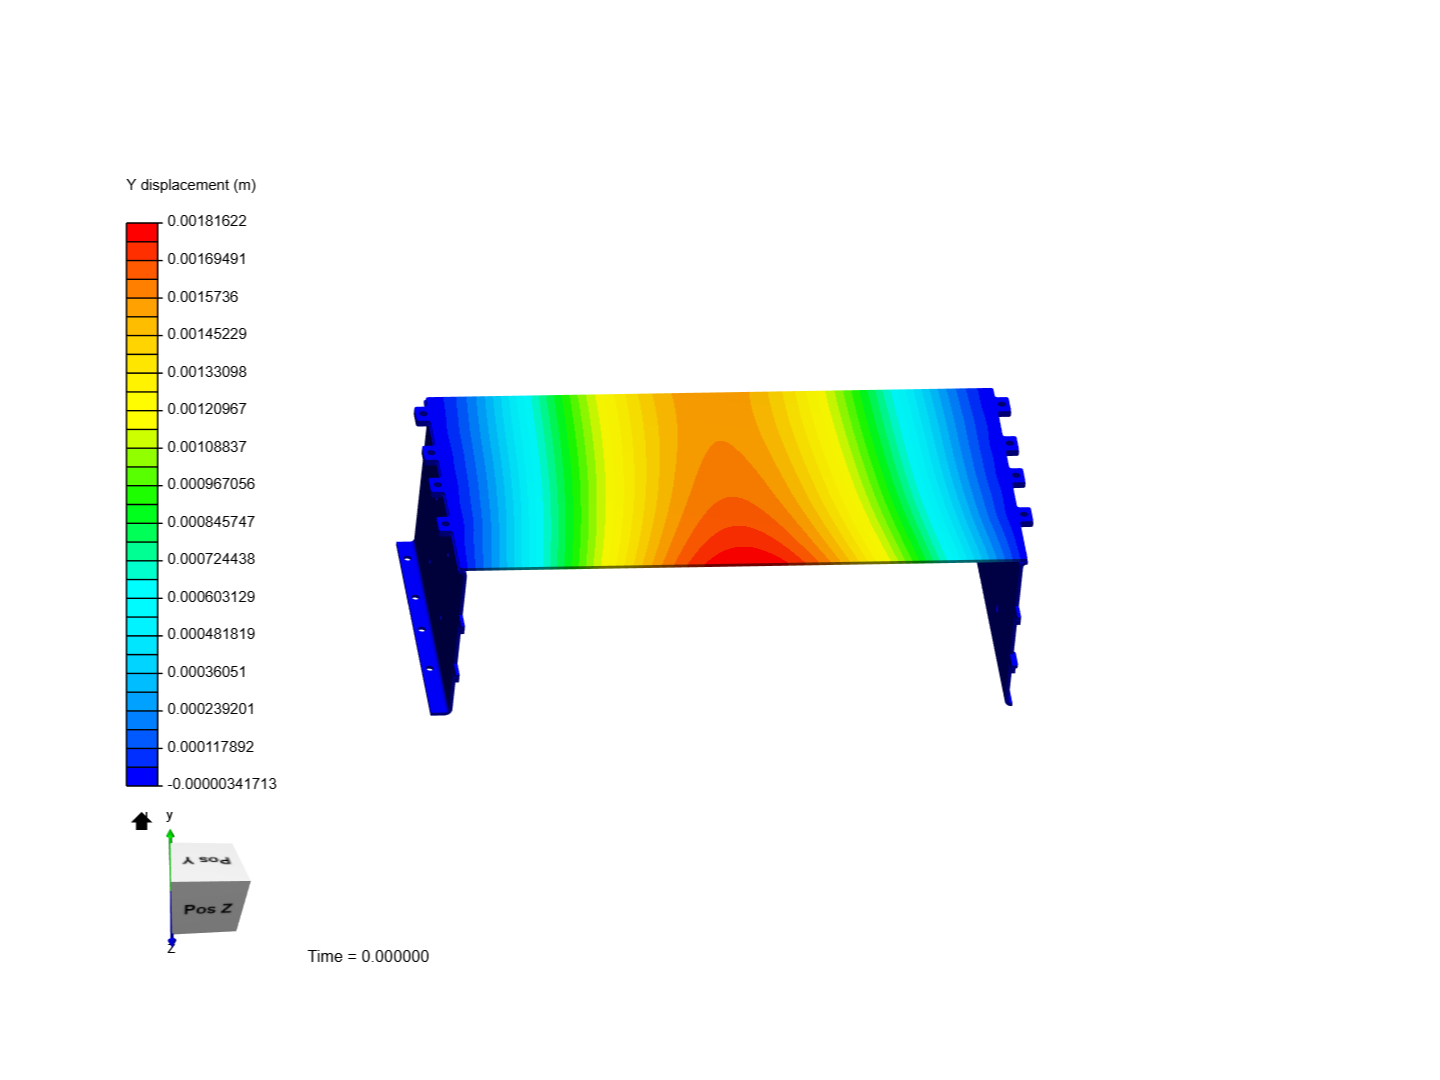The image size is (1440, 1080).
Task: Select the legend value 0.000117892
Action: tap(211, 746)
